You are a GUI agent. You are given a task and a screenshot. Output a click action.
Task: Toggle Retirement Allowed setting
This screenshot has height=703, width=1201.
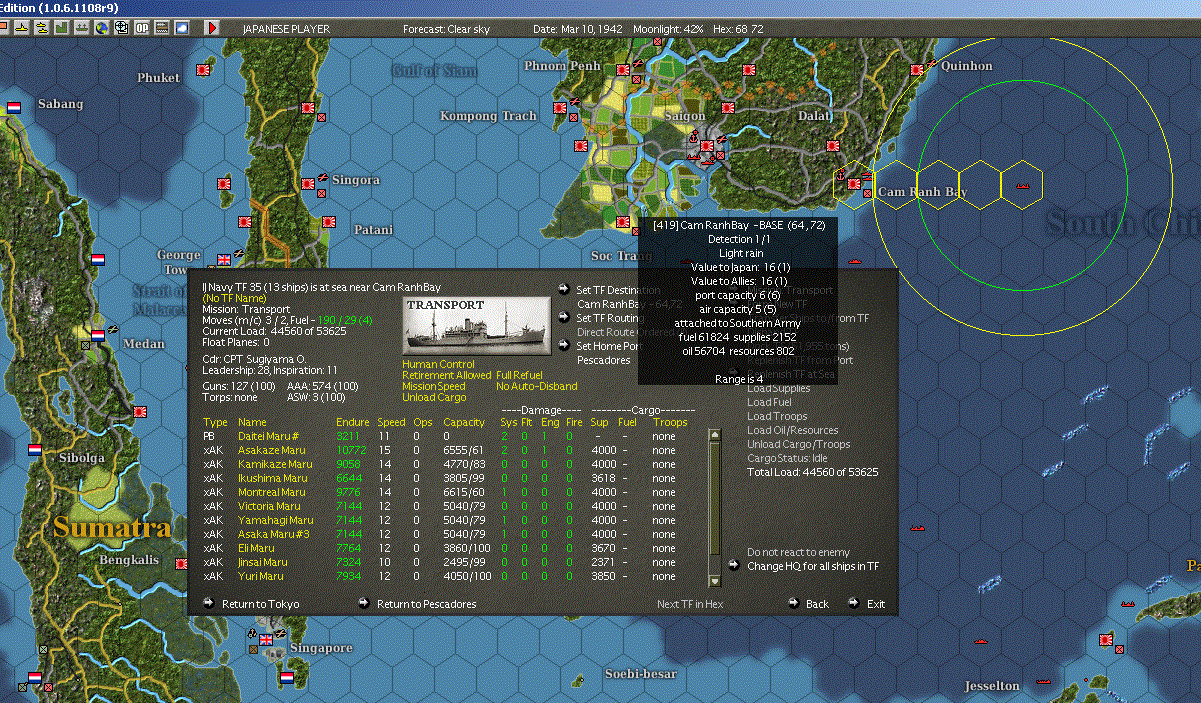[447, 376]
